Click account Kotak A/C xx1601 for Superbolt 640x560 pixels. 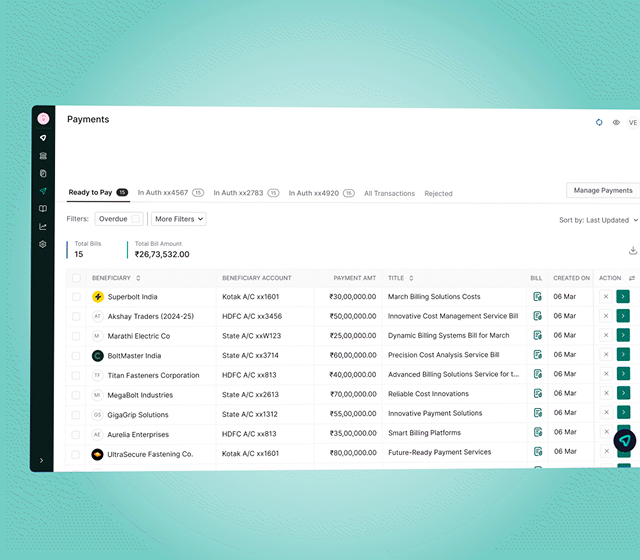click(251, 297)
